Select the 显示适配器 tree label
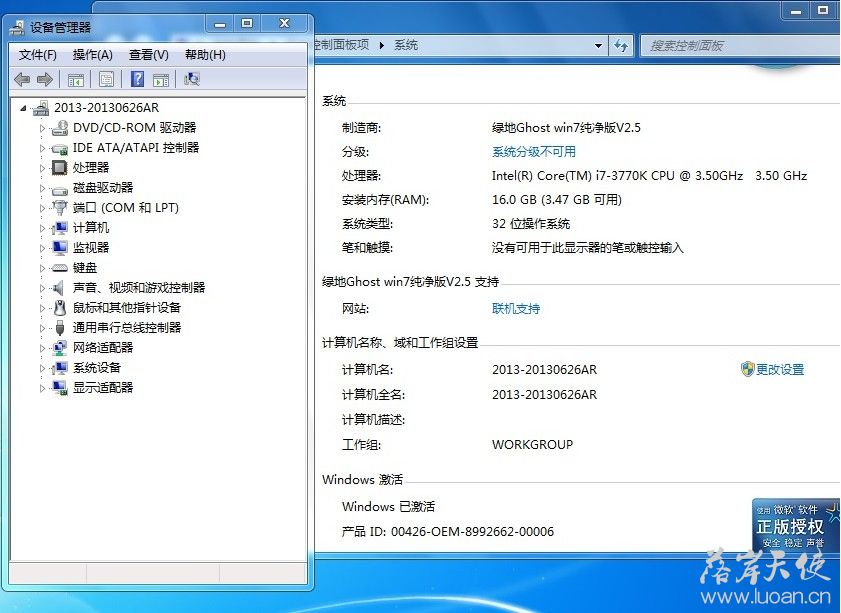 tap(103, 387)
